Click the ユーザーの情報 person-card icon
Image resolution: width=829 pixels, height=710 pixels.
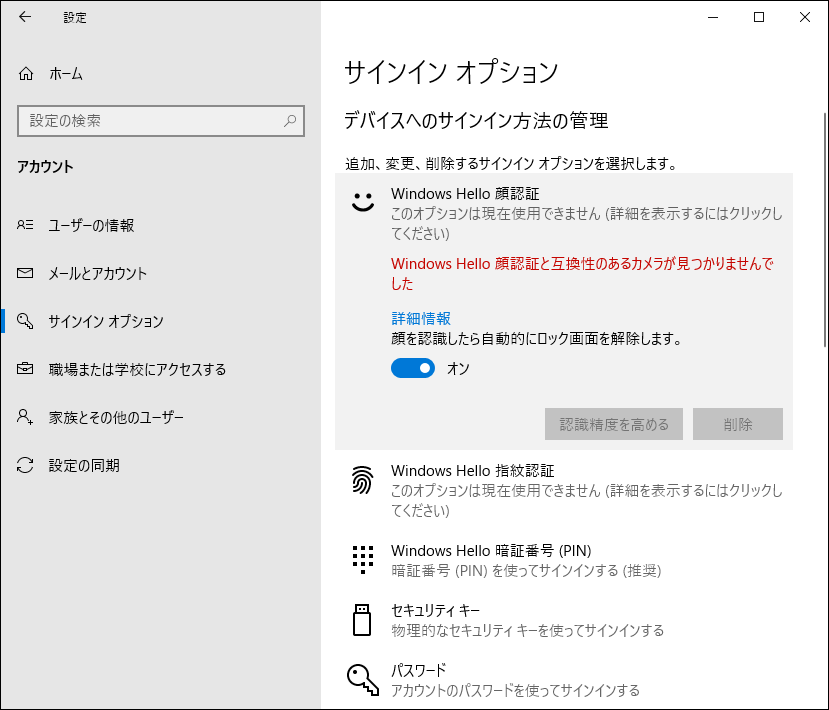[x=25, y=225]
